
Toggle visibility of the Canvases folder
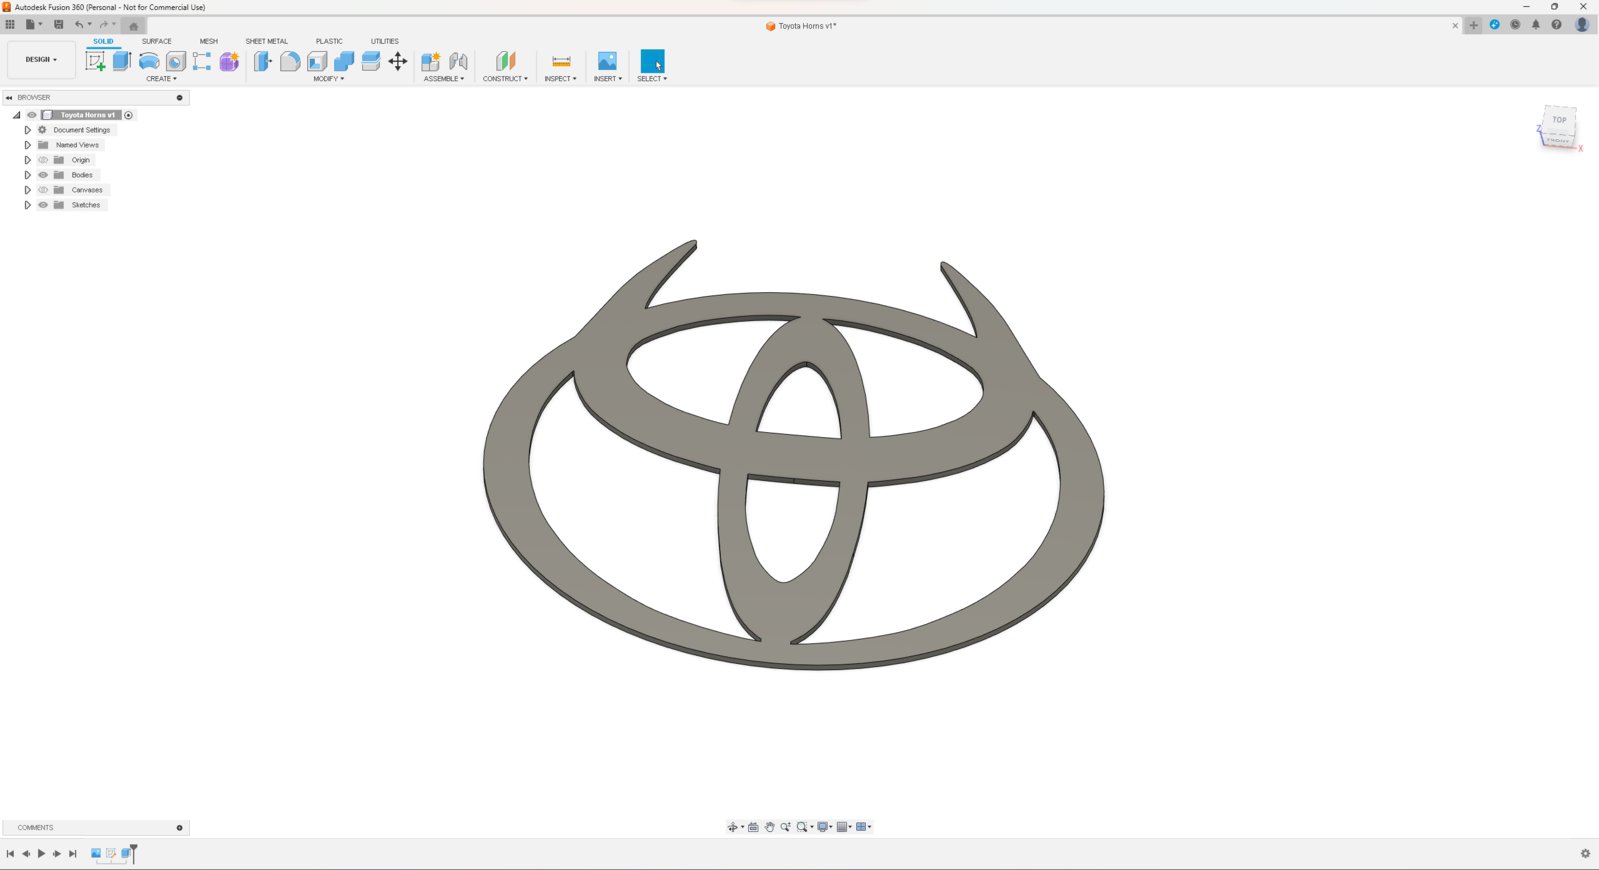click(43, 190)
